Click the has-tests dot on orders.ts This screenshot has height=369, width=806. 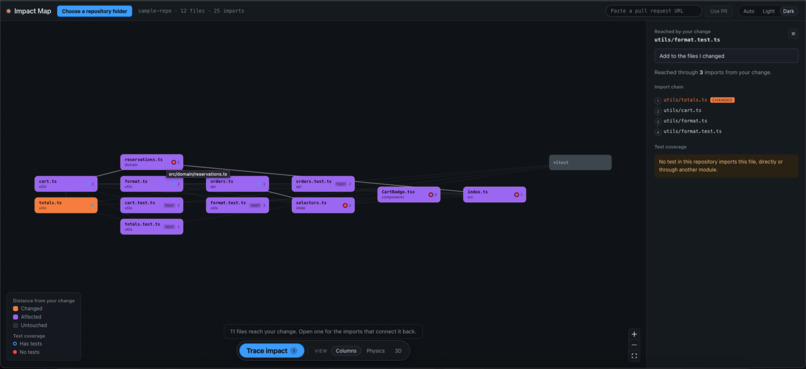260,183
